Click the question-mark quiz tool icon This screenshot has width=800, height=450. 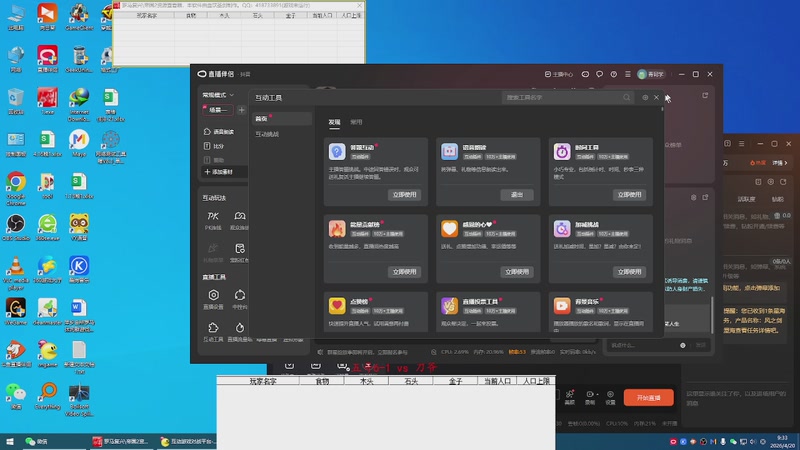[337, 152]
